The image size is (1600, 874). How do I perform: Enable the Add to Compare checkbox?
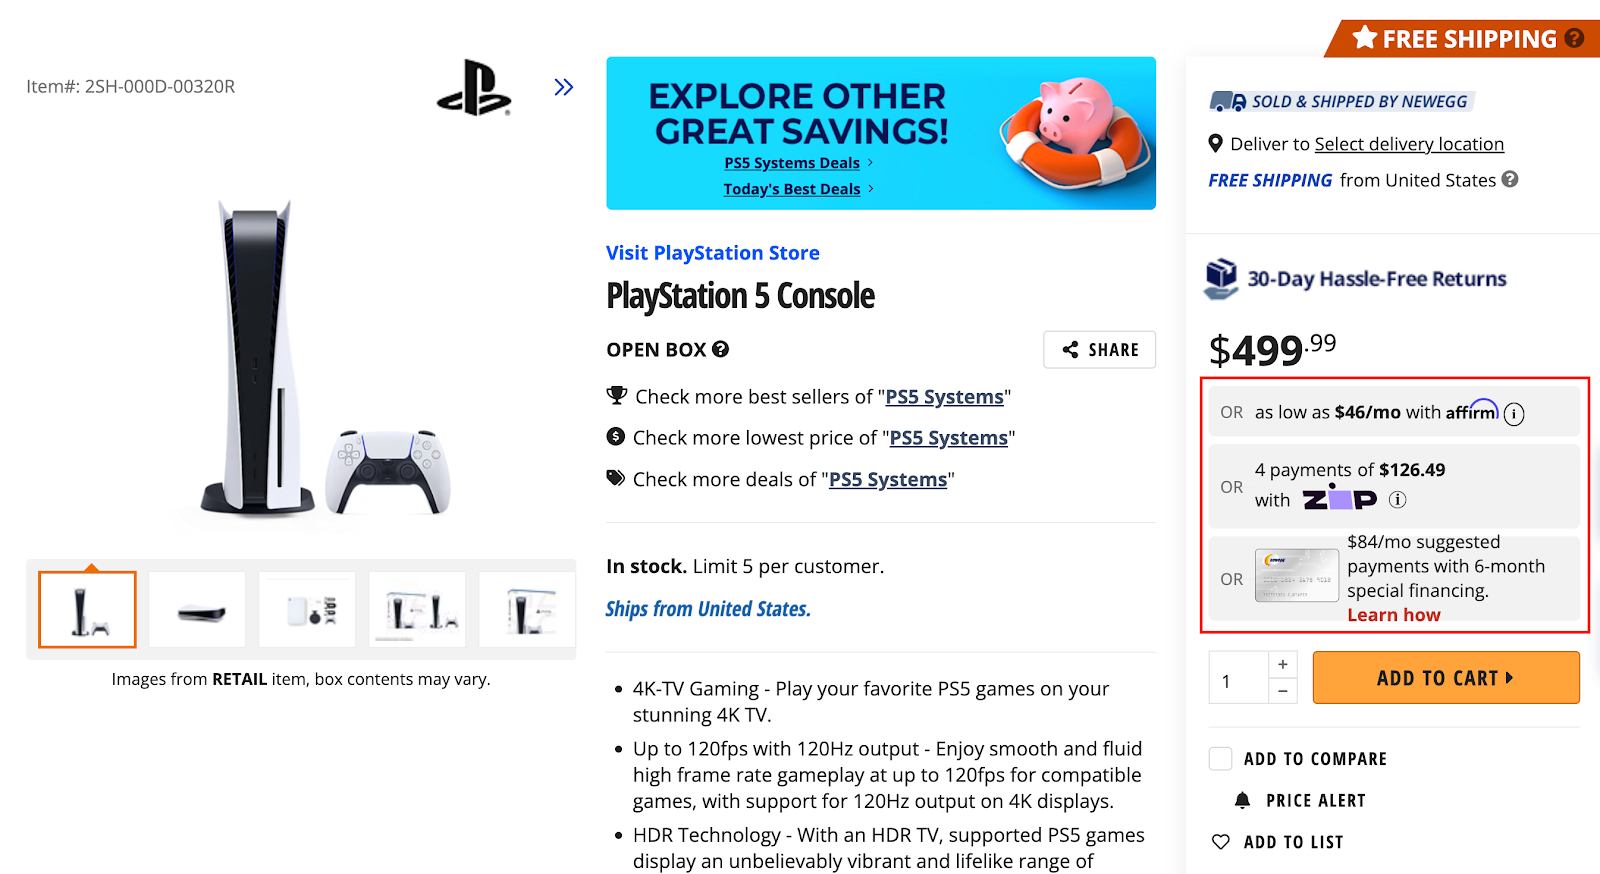(1220, 758)
